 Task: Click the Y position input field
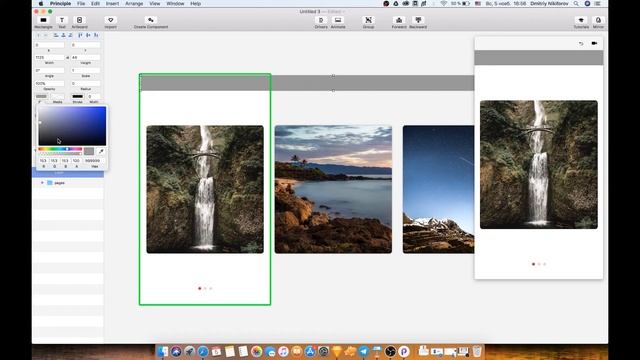[x=85, y=45]
